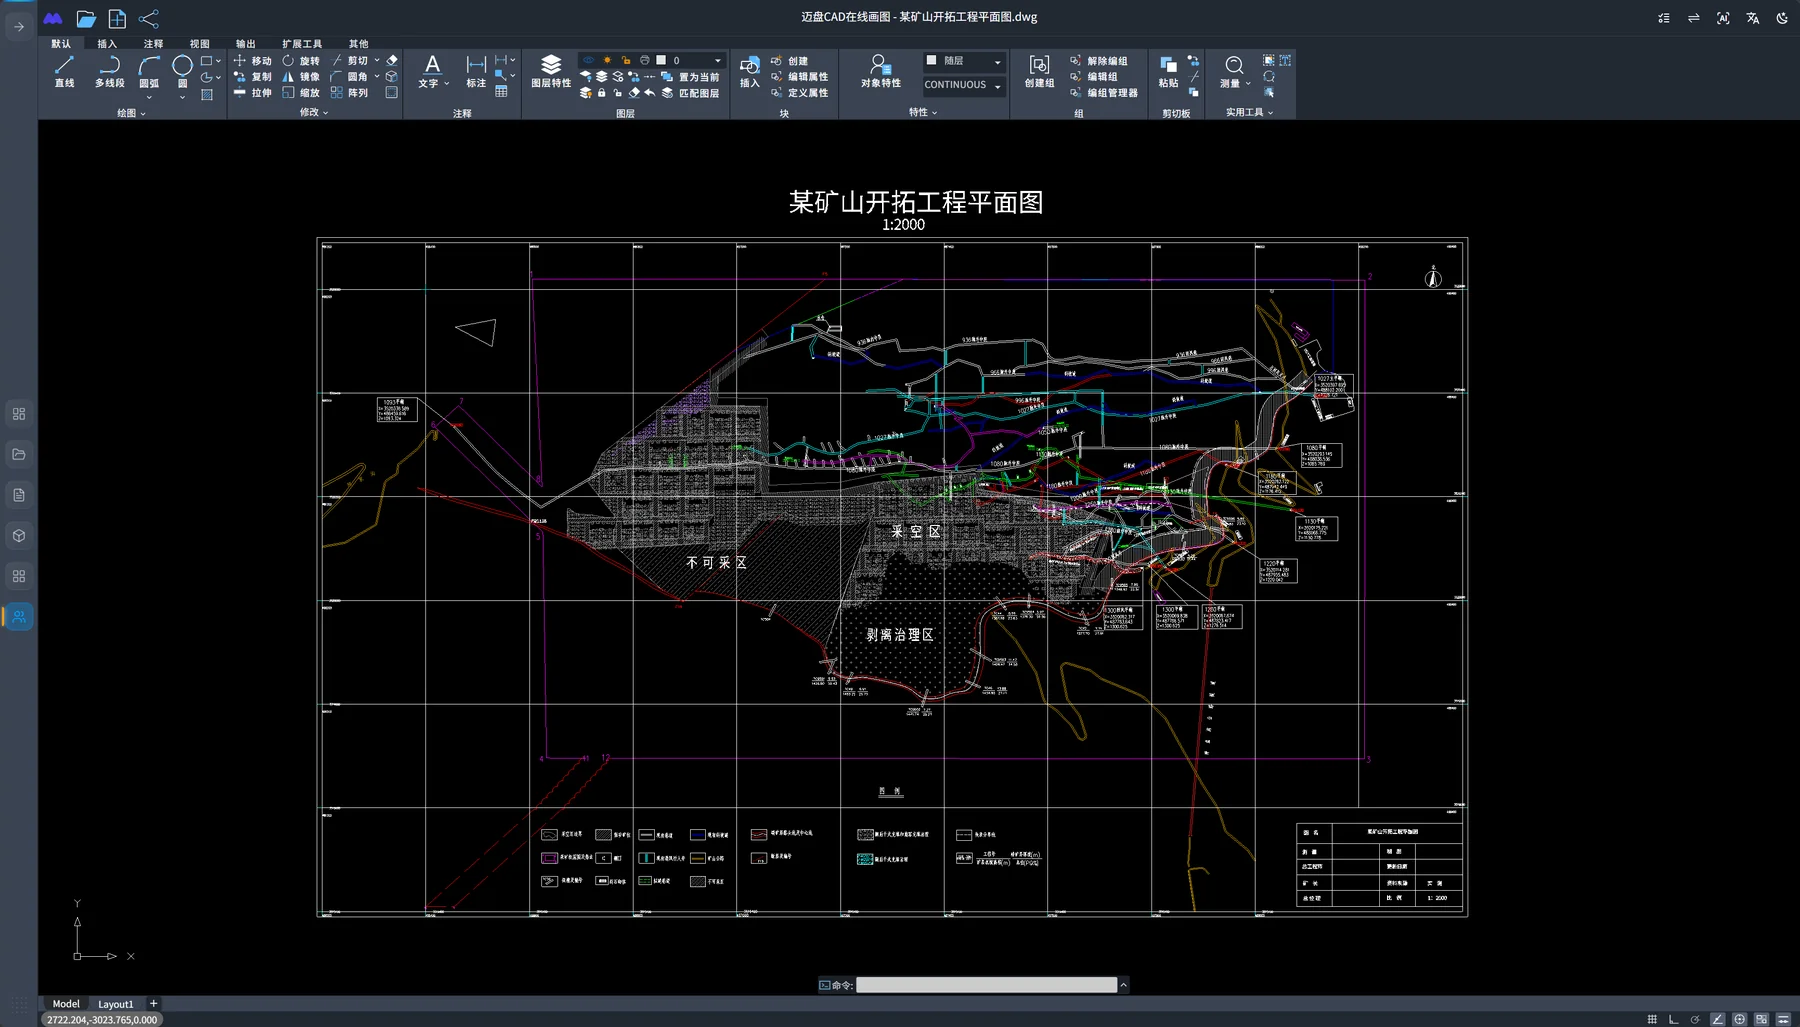Toggle grid display in status bar

[x=1652, y=1019]
